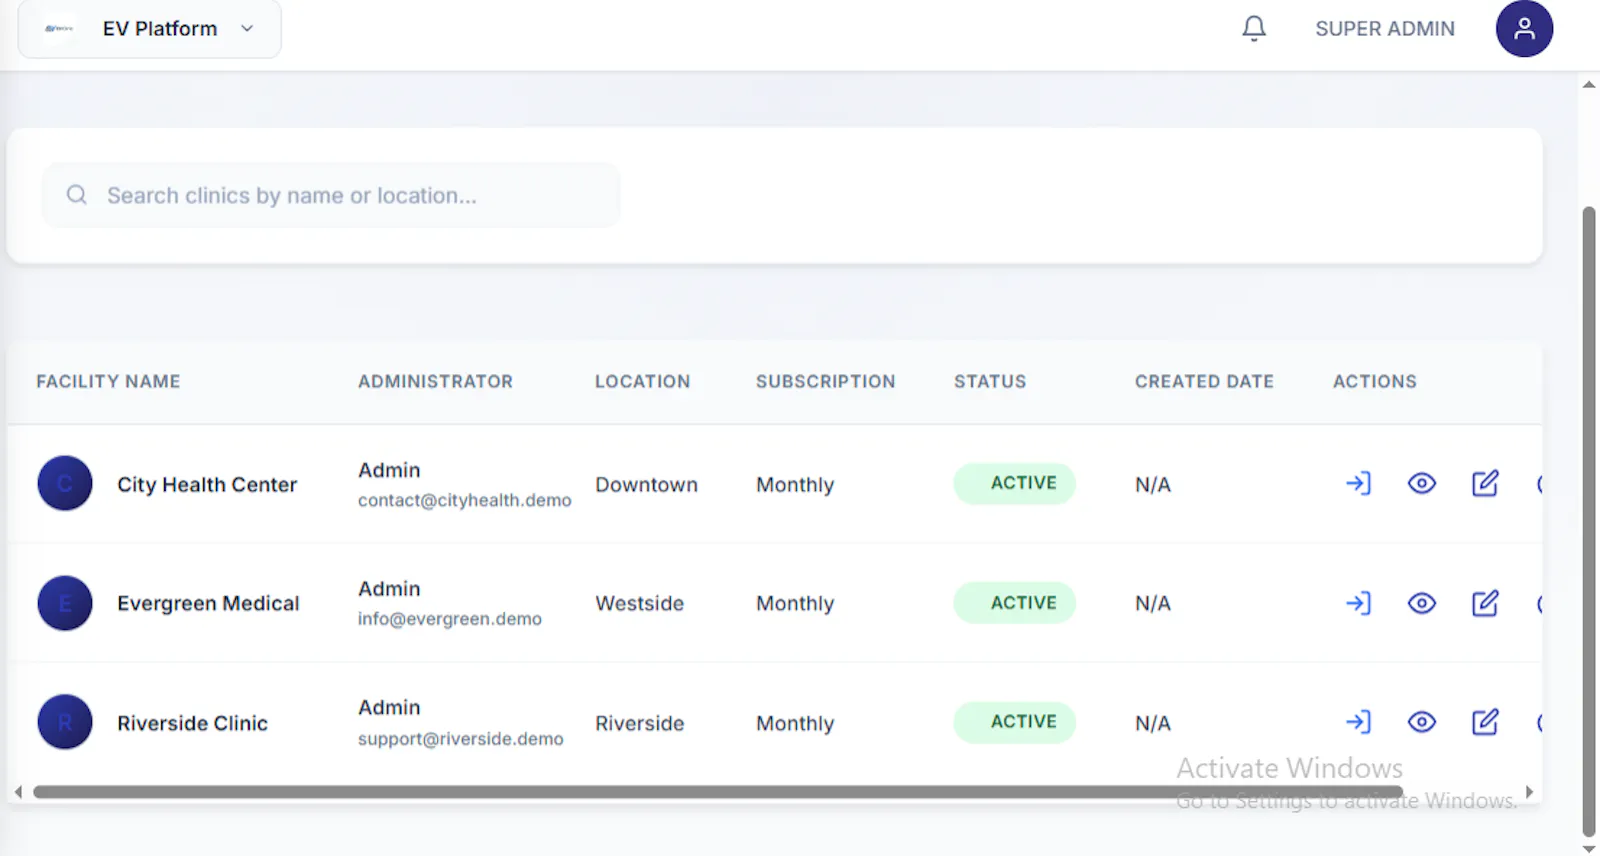The image size is (1600, 856).
Task: Click ACTIVE badge for Evergreen Medical
Action: (x=1014, y=603)
